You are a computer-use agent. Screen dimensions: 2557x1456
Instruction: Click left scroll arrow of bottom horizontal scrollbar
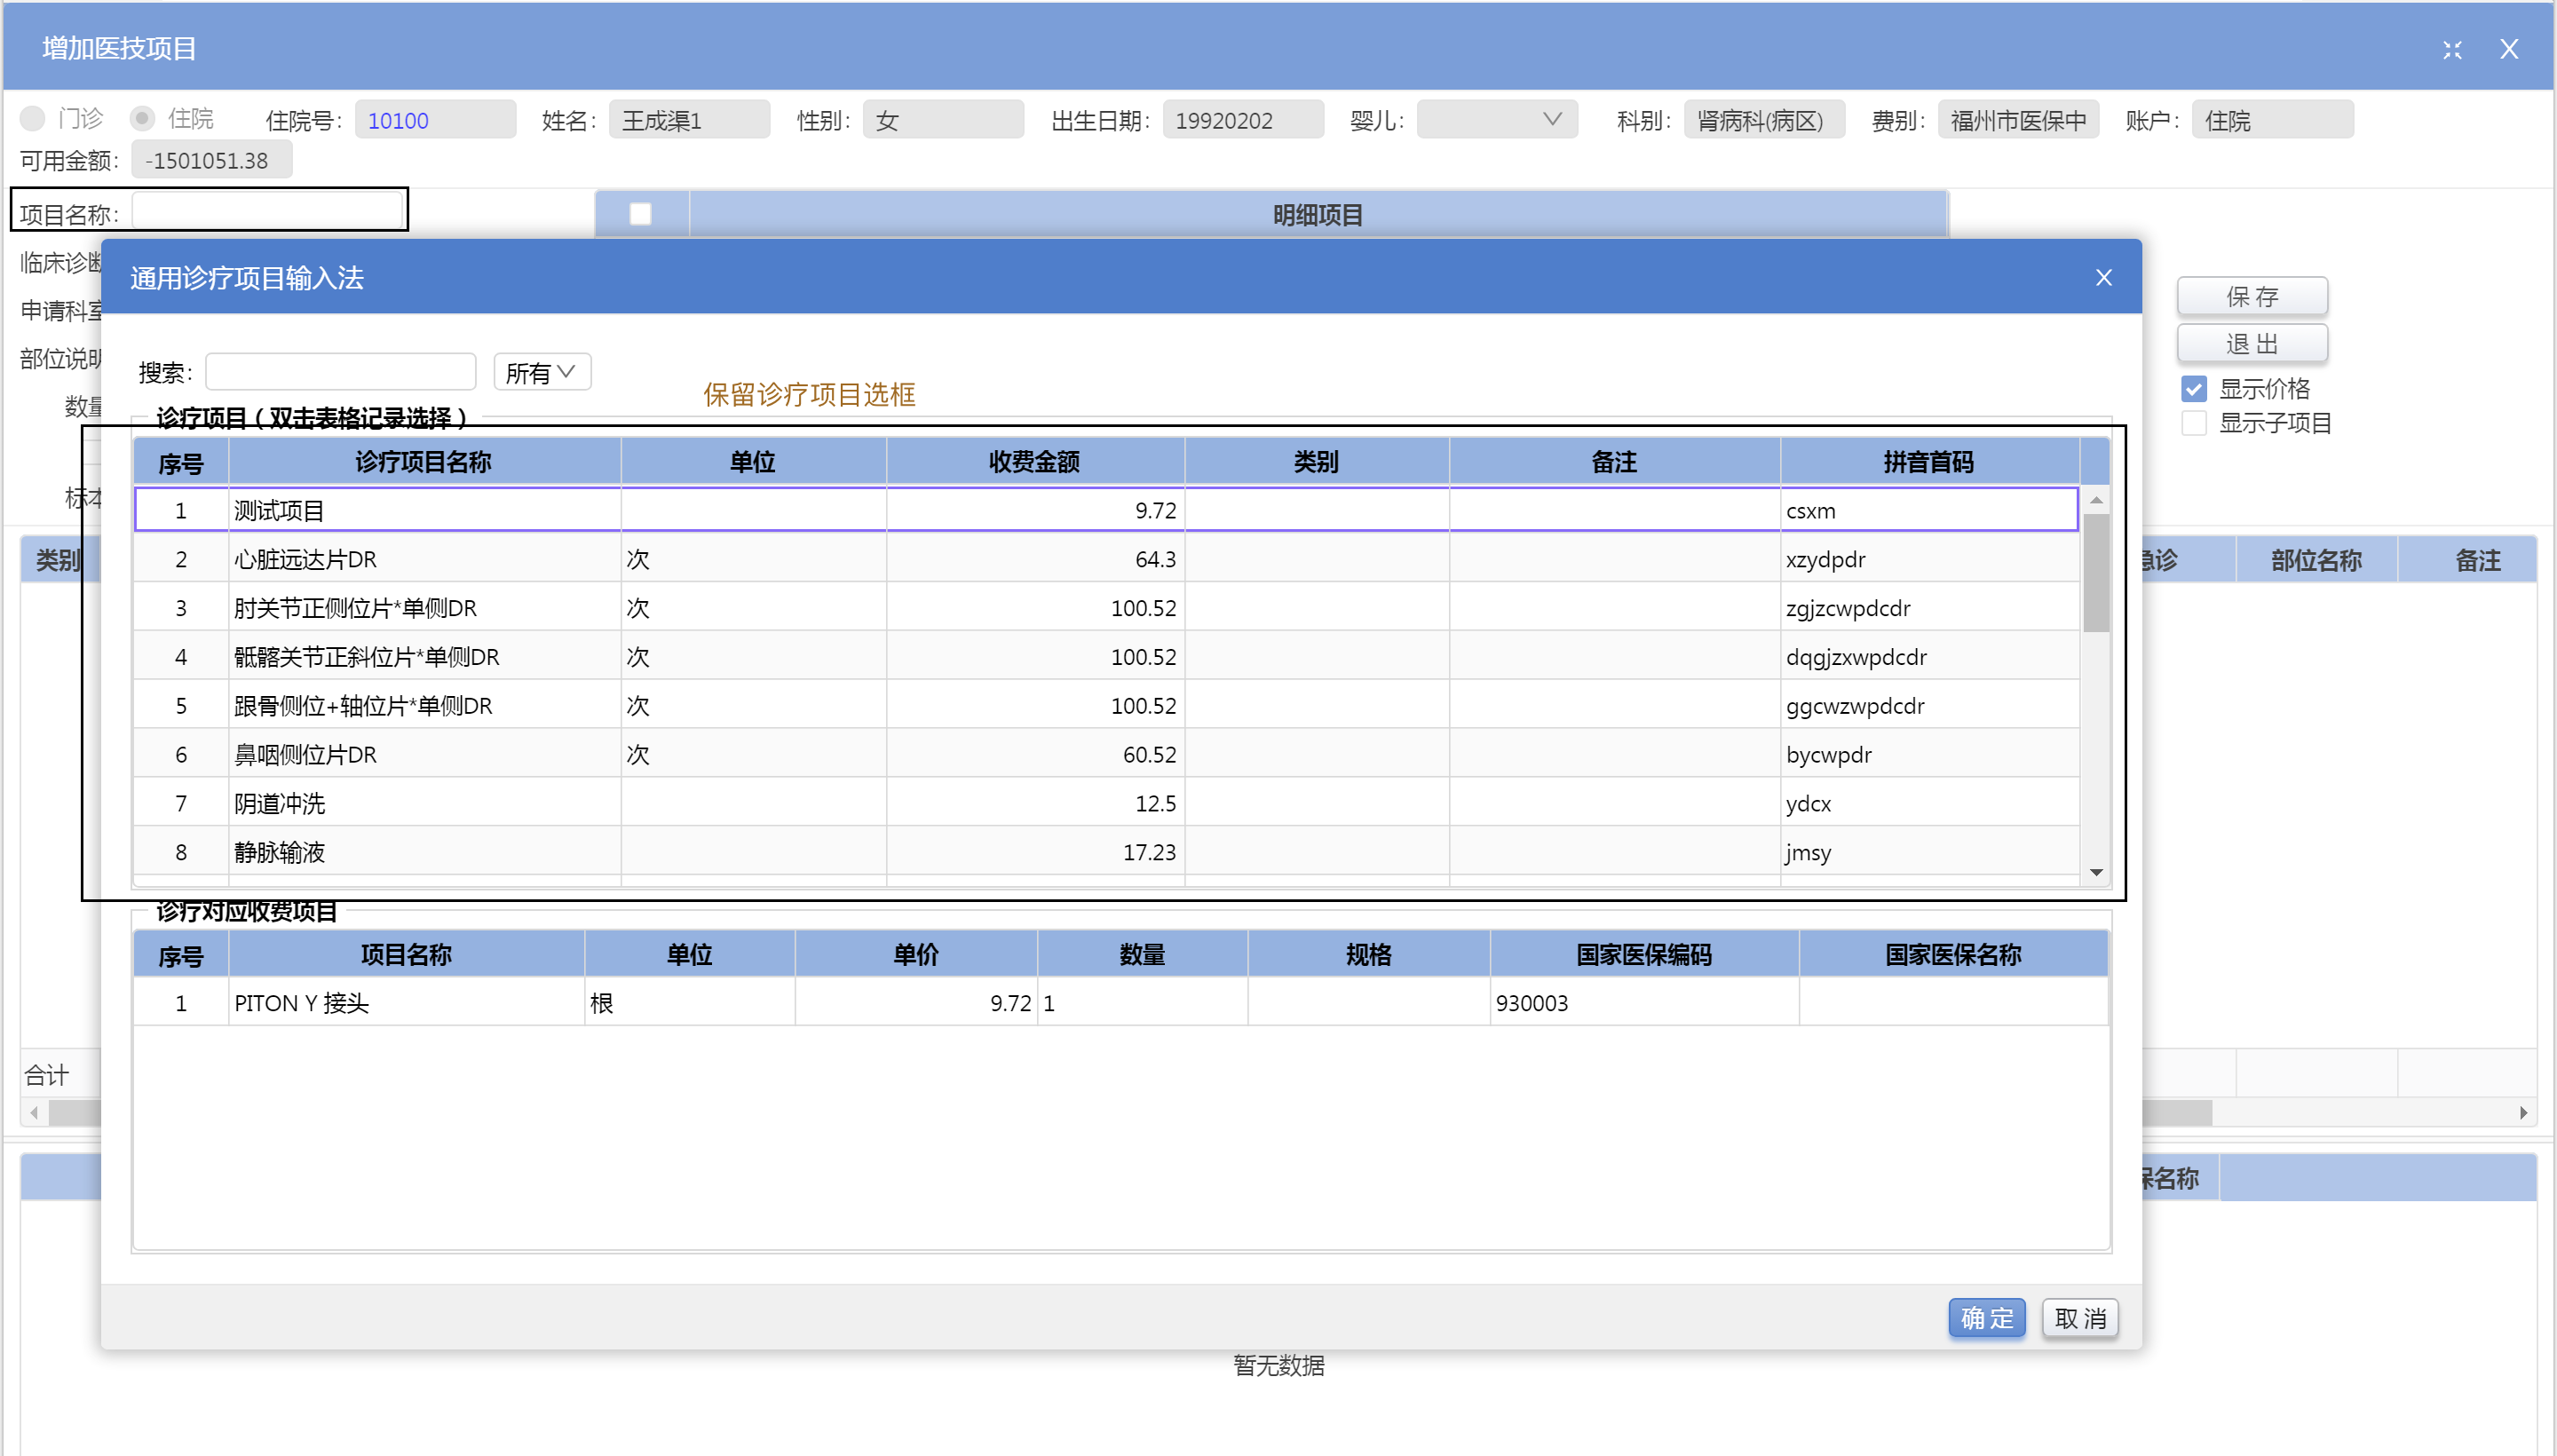click(34, 1112)
